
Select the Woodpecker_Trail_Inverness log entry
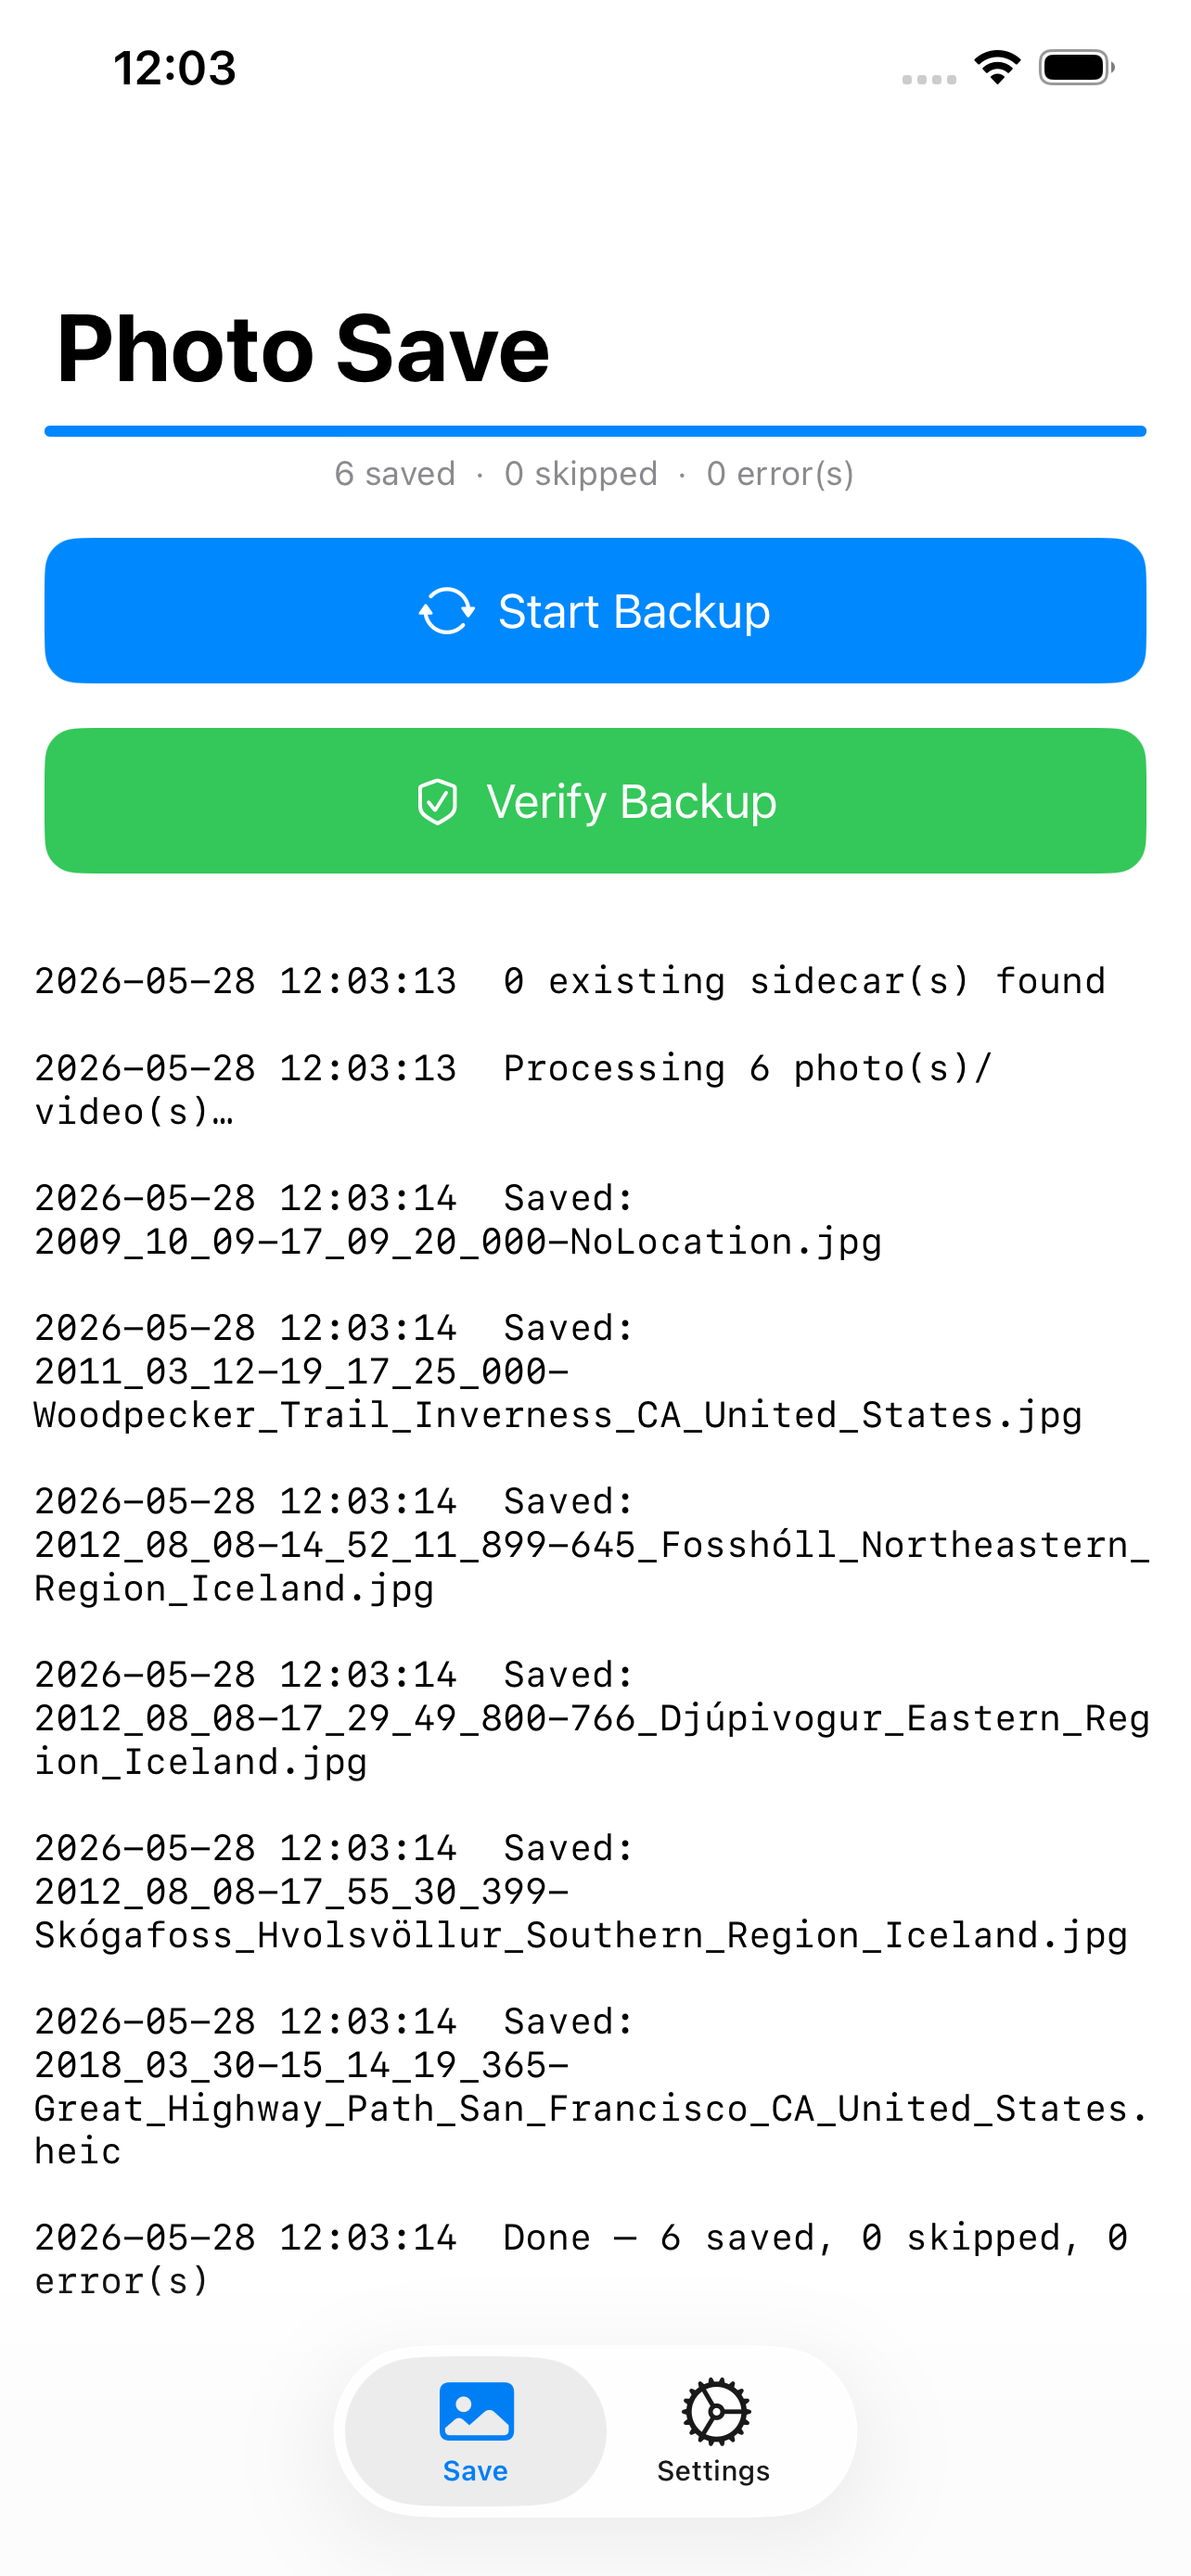[558, 1372]
